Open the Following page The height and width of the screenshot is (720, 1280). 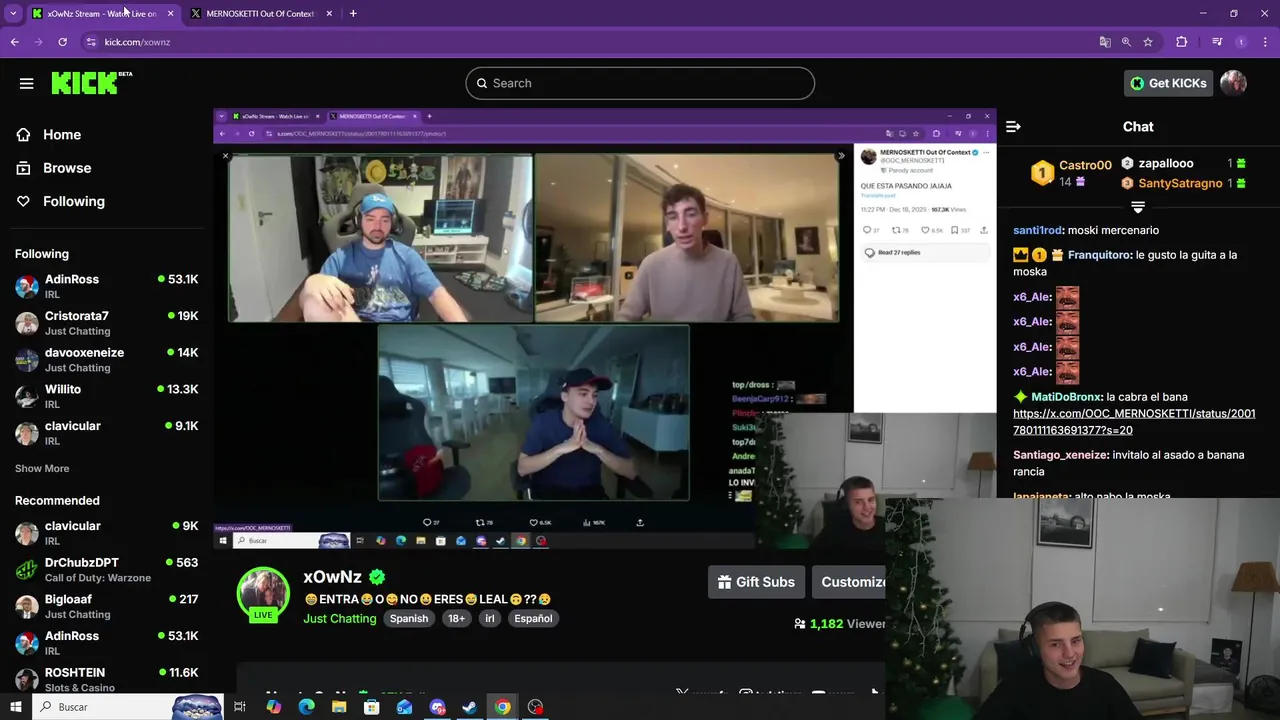(73, 201)
